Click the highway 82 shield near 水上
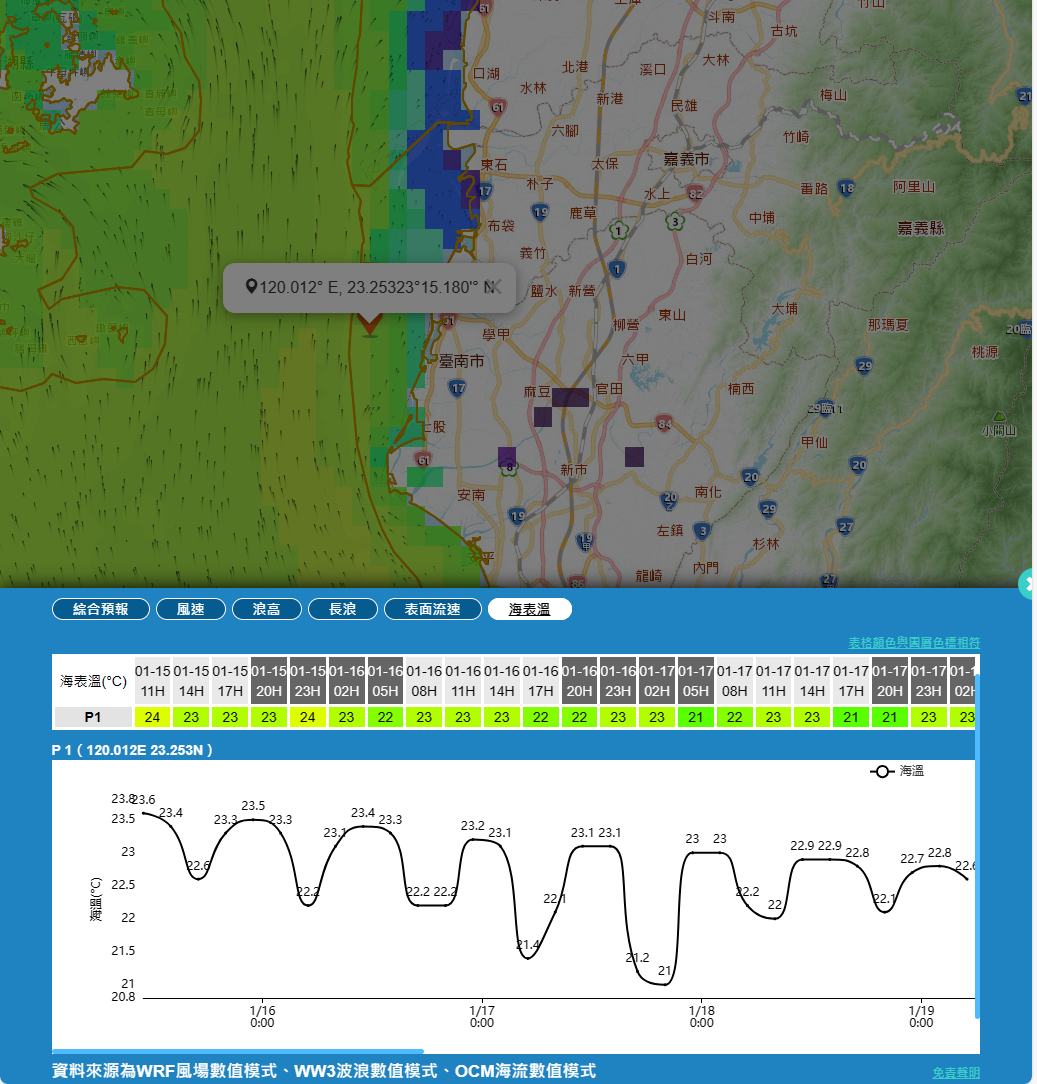1037x1084 pixels. coord(695,192)
